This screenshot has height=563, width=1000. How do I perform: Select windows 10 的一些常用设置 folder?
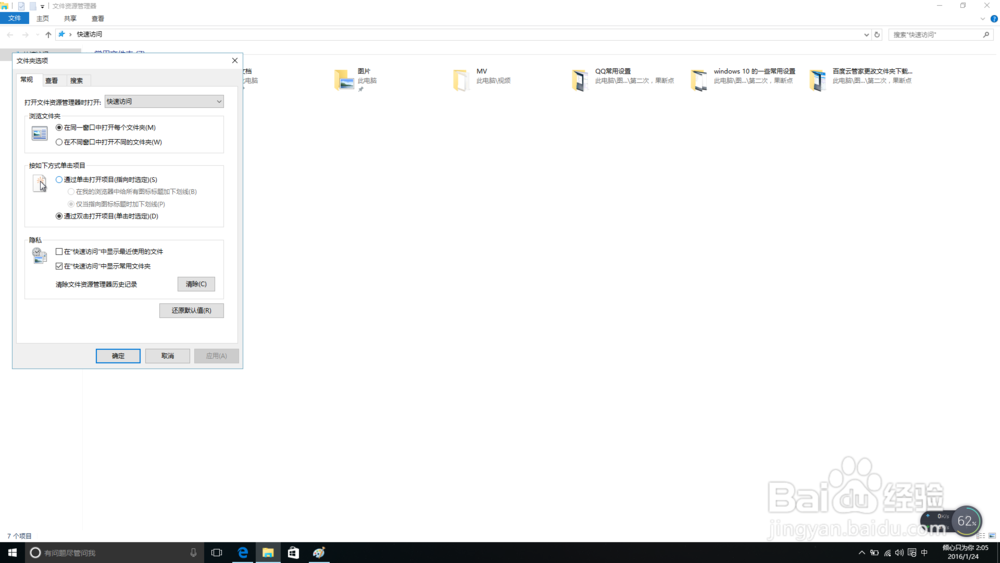click(x=743, y=79)
